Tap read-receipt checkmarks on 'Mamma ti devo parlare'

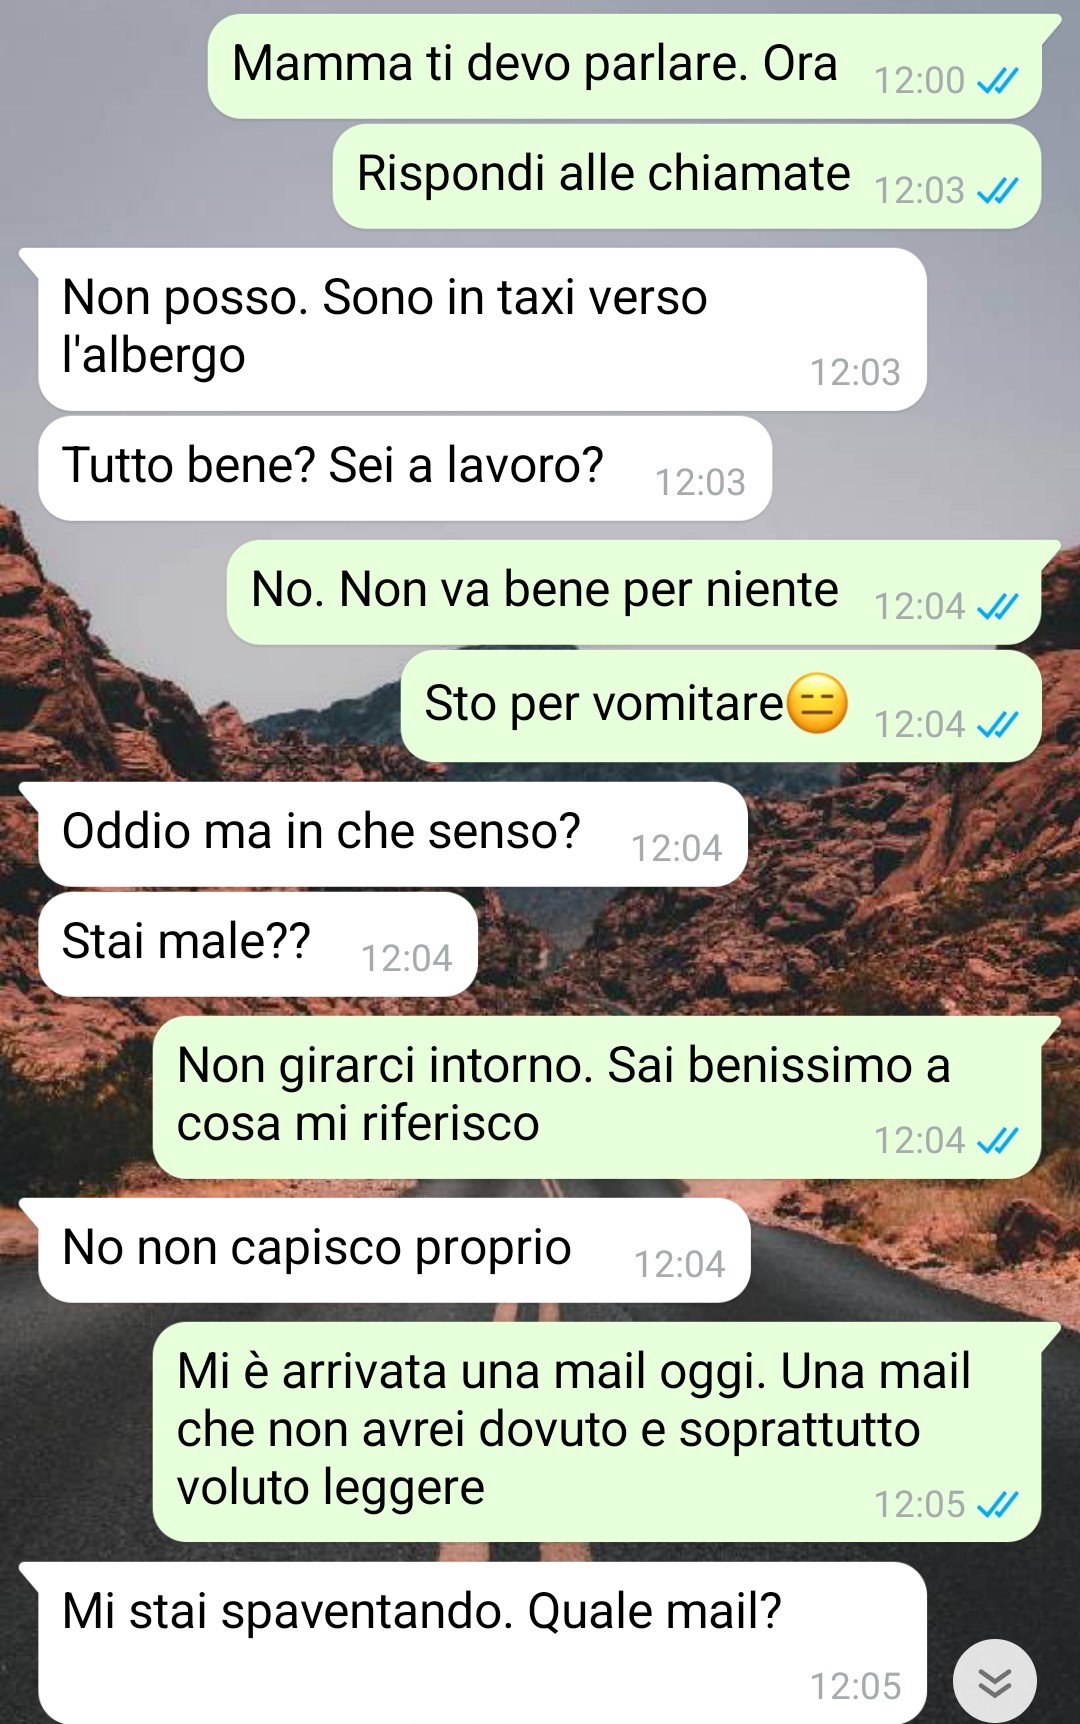tap(997, 80)
